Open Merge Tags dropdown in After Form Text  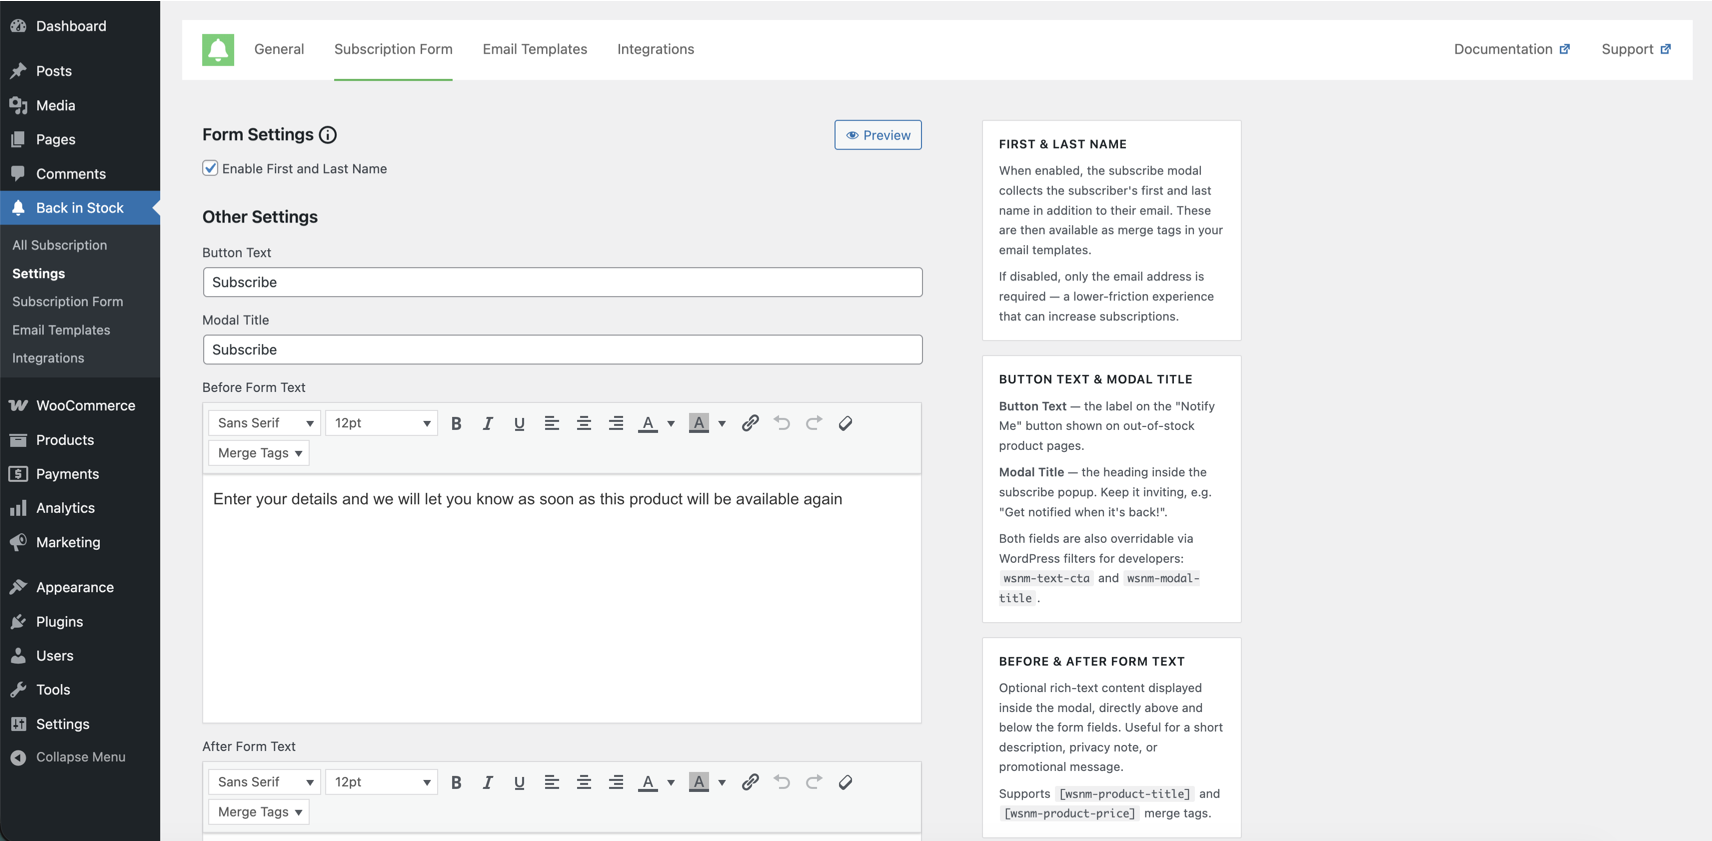click(259, 812)
